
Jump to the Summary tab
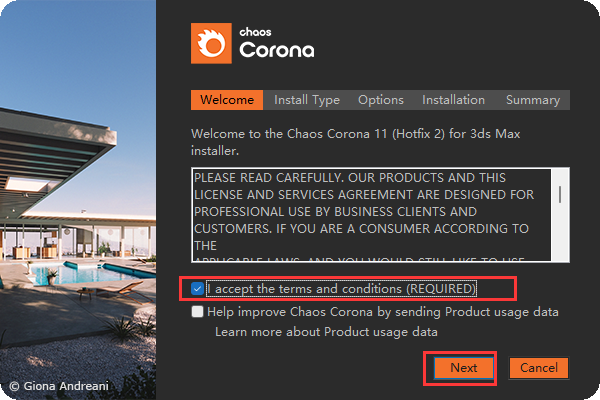[x=532, y=100]
